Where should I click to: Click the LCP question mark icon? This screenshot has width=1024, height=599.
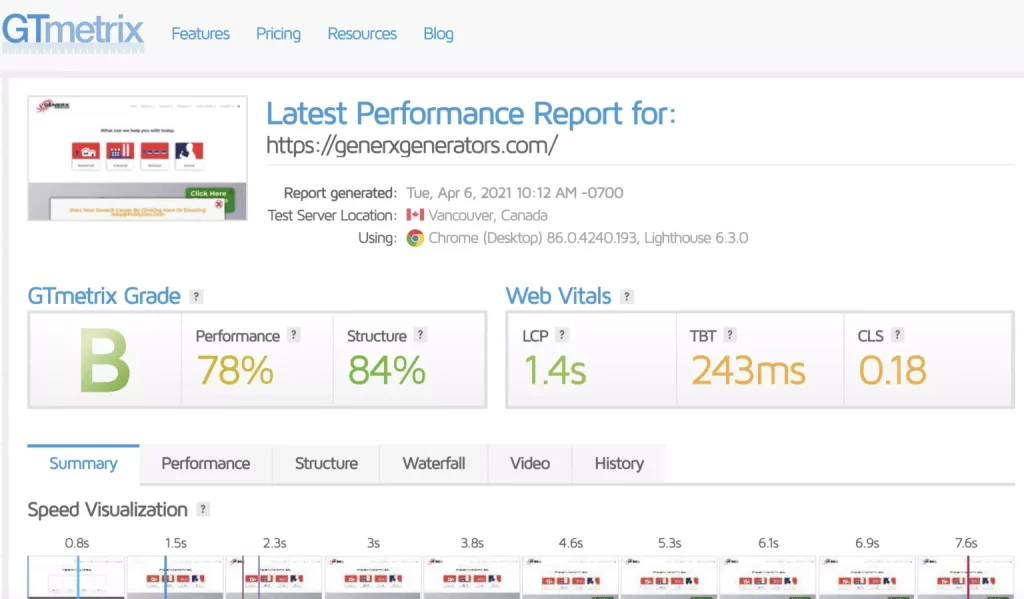tap(562, 336)
